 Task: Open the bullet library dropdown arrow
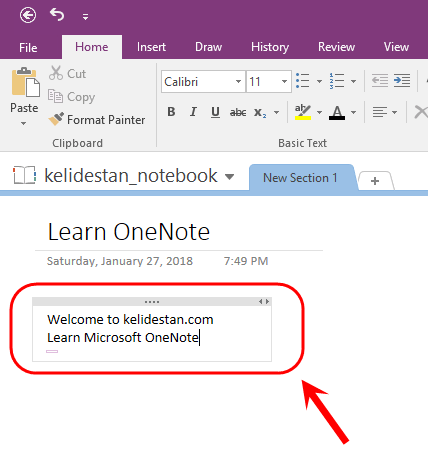319,81
